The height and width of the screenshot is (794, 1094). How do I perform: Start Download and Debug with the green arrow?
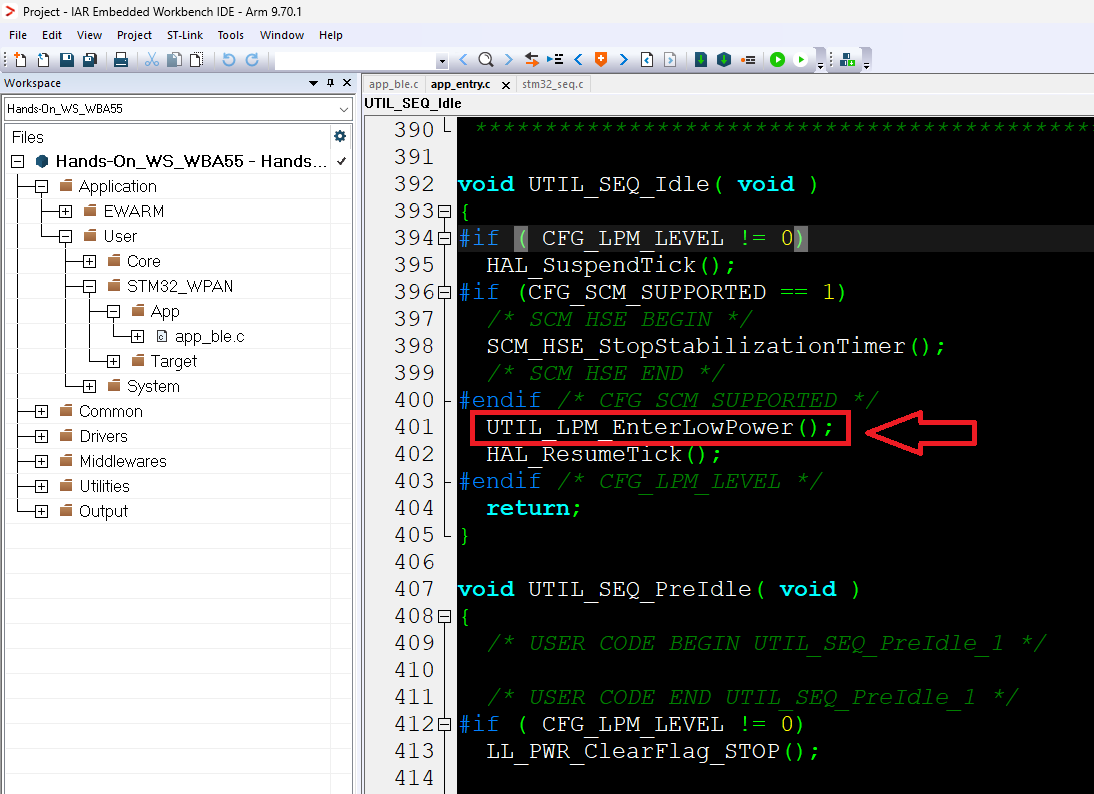pos(778,59)
